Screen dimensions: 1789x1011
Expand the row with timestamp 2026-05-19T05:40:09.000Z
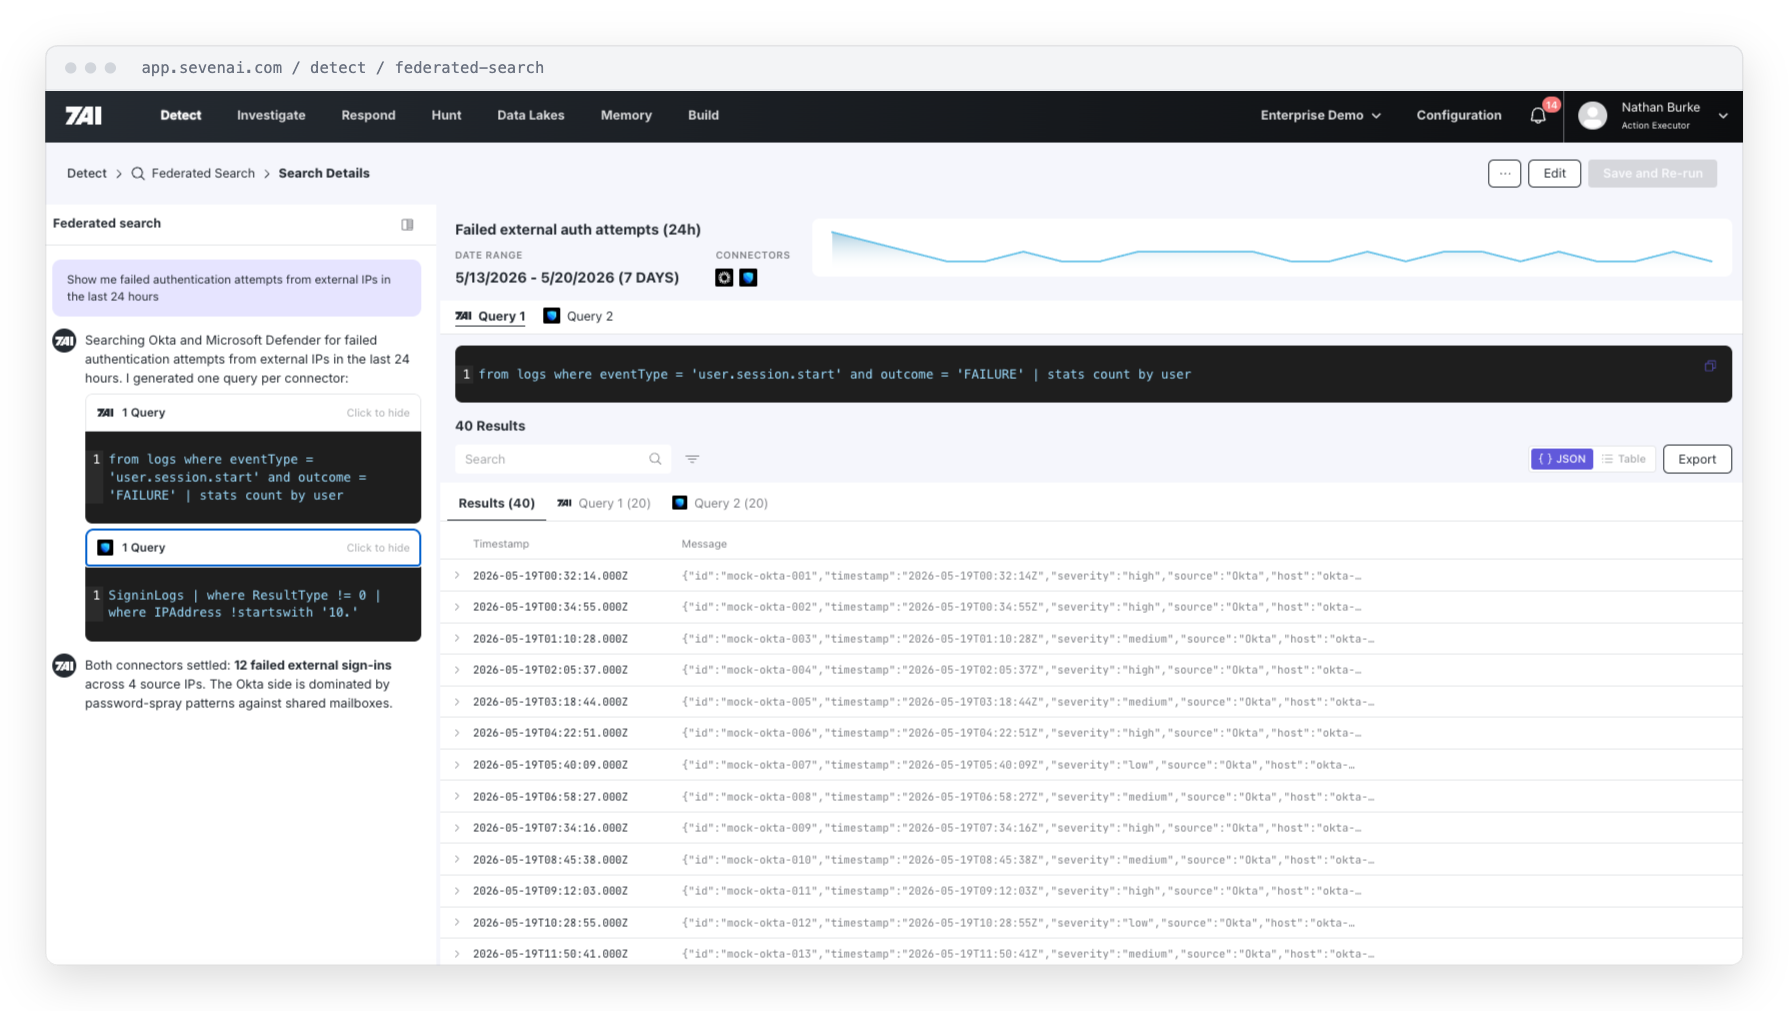[x=457, y=765]
